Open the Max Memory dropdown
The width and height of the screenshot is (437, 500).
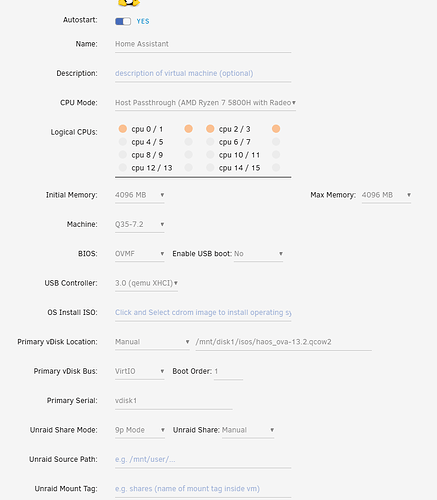point(386,195)
